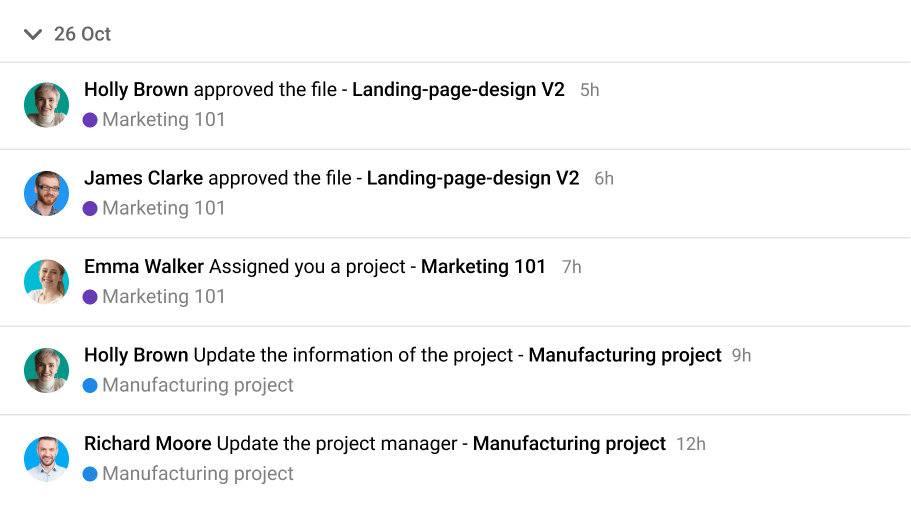Open Holly Brown's avatar on 5h notification
The width and height of the screenshot is (911, 505).
(46, 105)
